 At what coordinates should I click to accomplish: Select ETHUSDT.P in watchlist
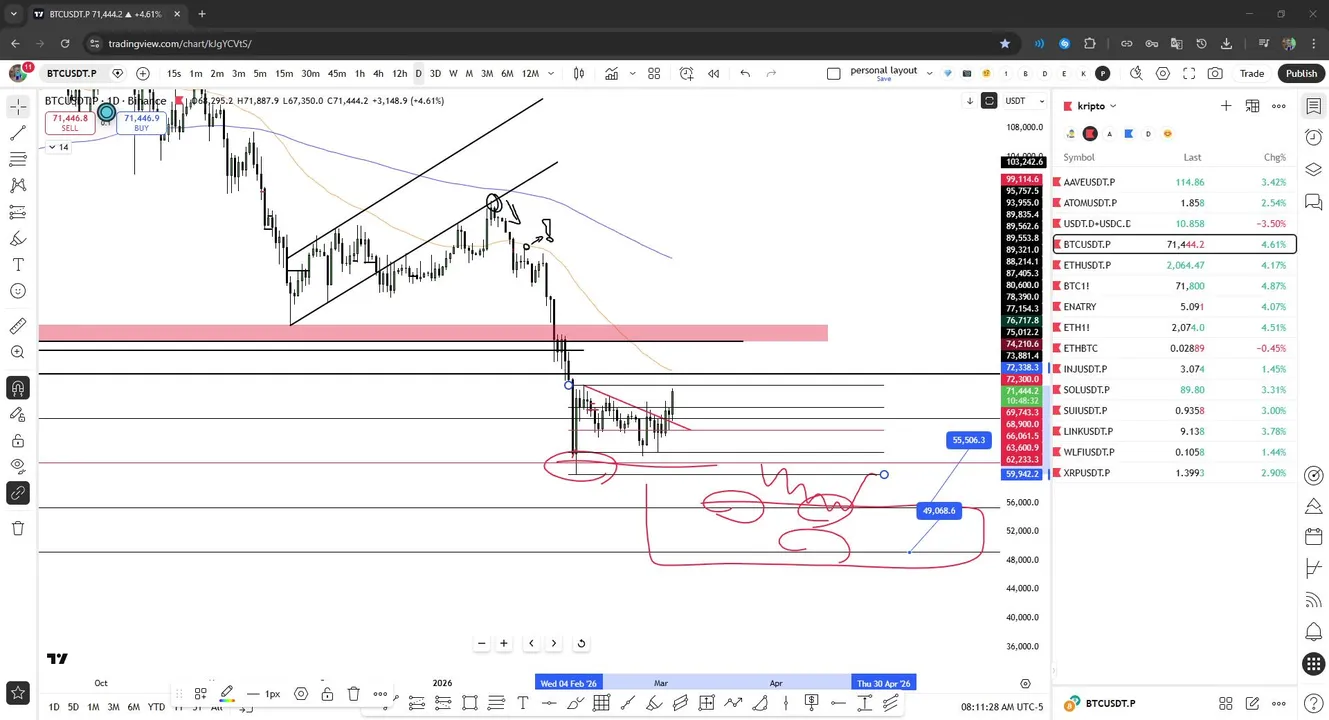(x=1175, y=265)
